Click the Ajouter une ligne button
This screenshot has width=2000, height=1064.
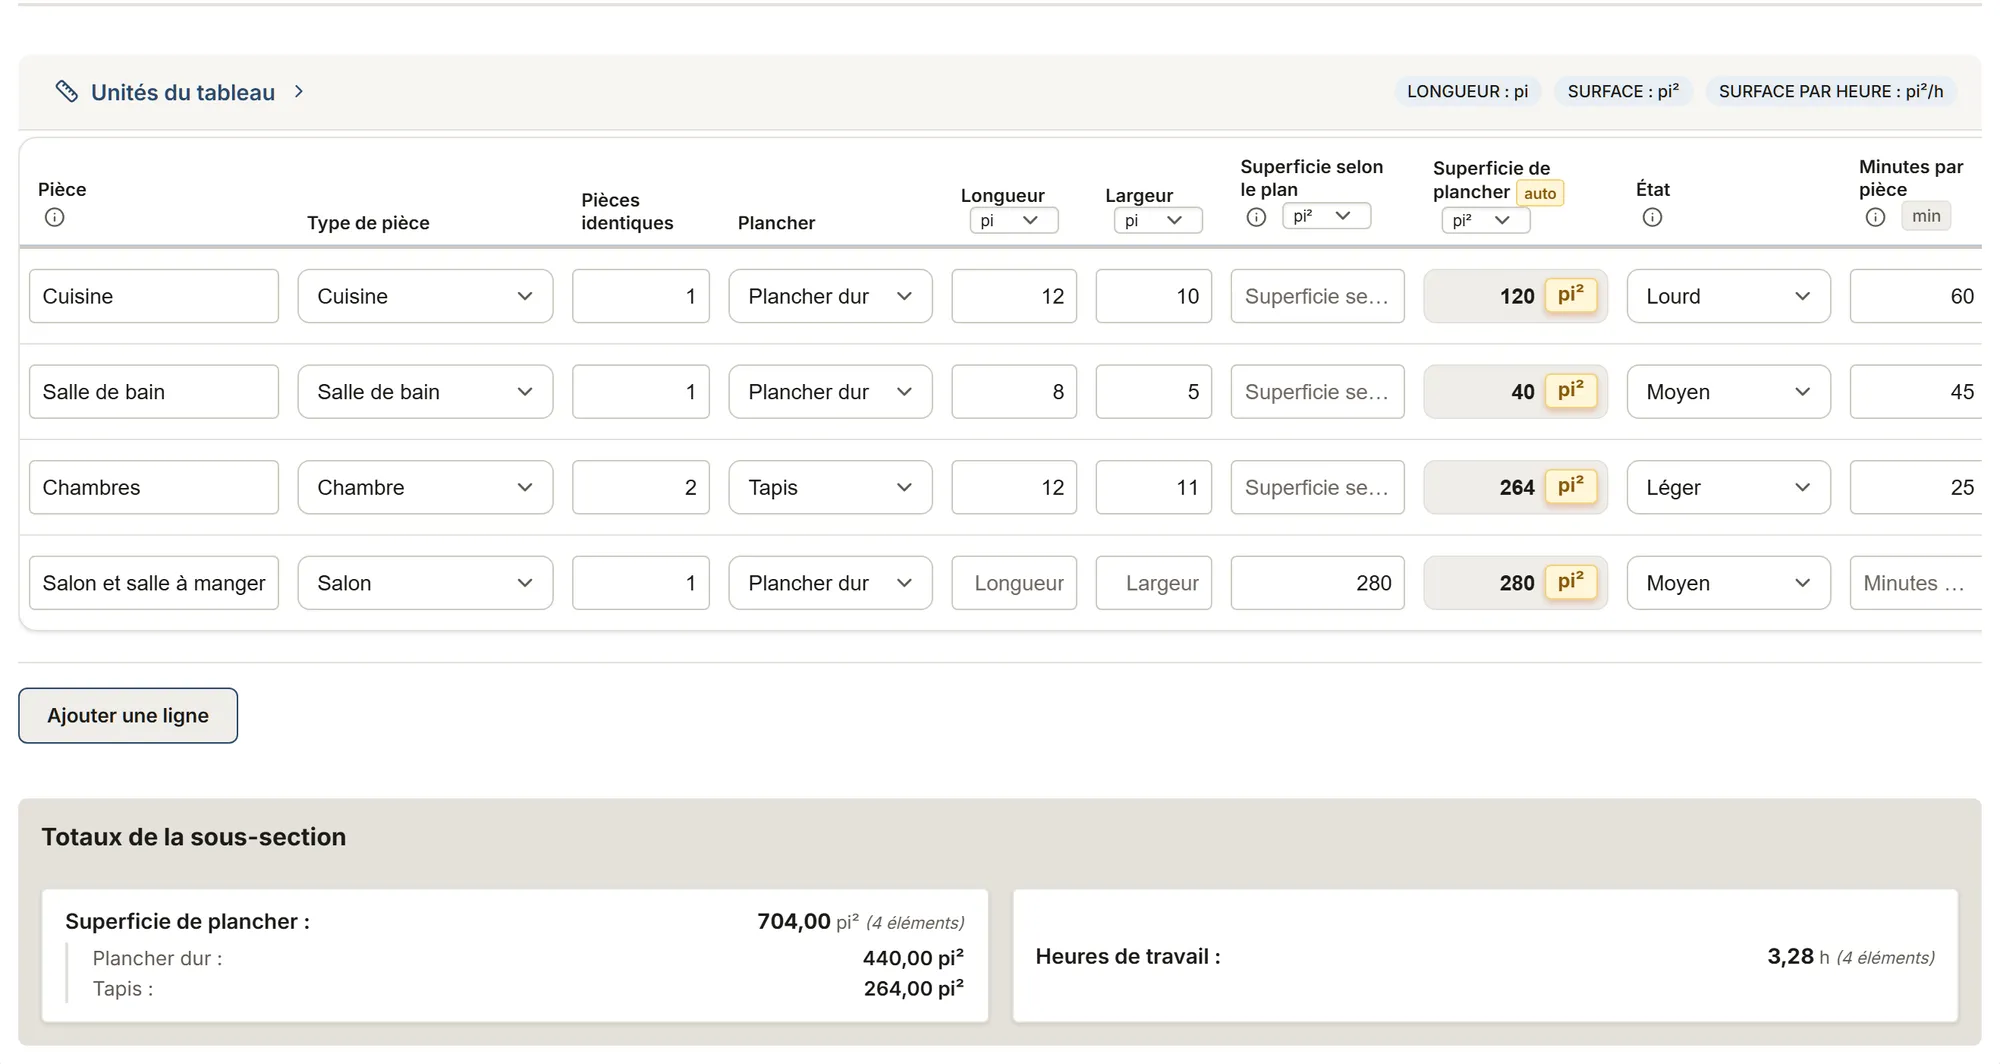pyautogui.click(x=128, y=716)
